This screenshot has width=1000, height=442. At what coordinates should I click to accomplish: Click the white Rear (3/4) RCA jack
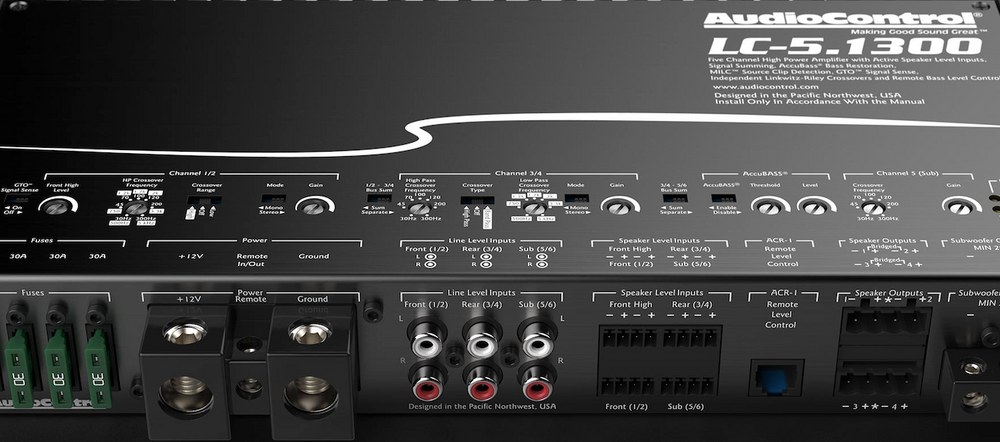pos(482,344)
